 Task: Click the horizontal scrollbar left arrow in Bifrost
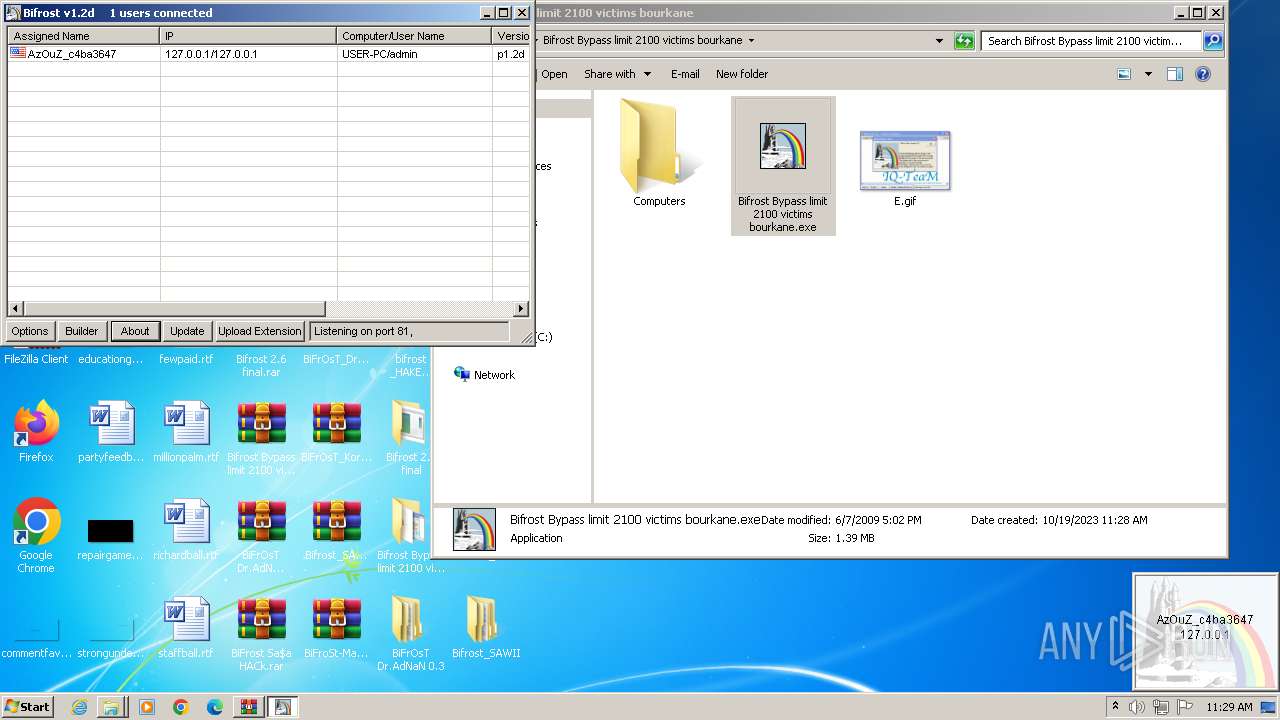[15, 309]
